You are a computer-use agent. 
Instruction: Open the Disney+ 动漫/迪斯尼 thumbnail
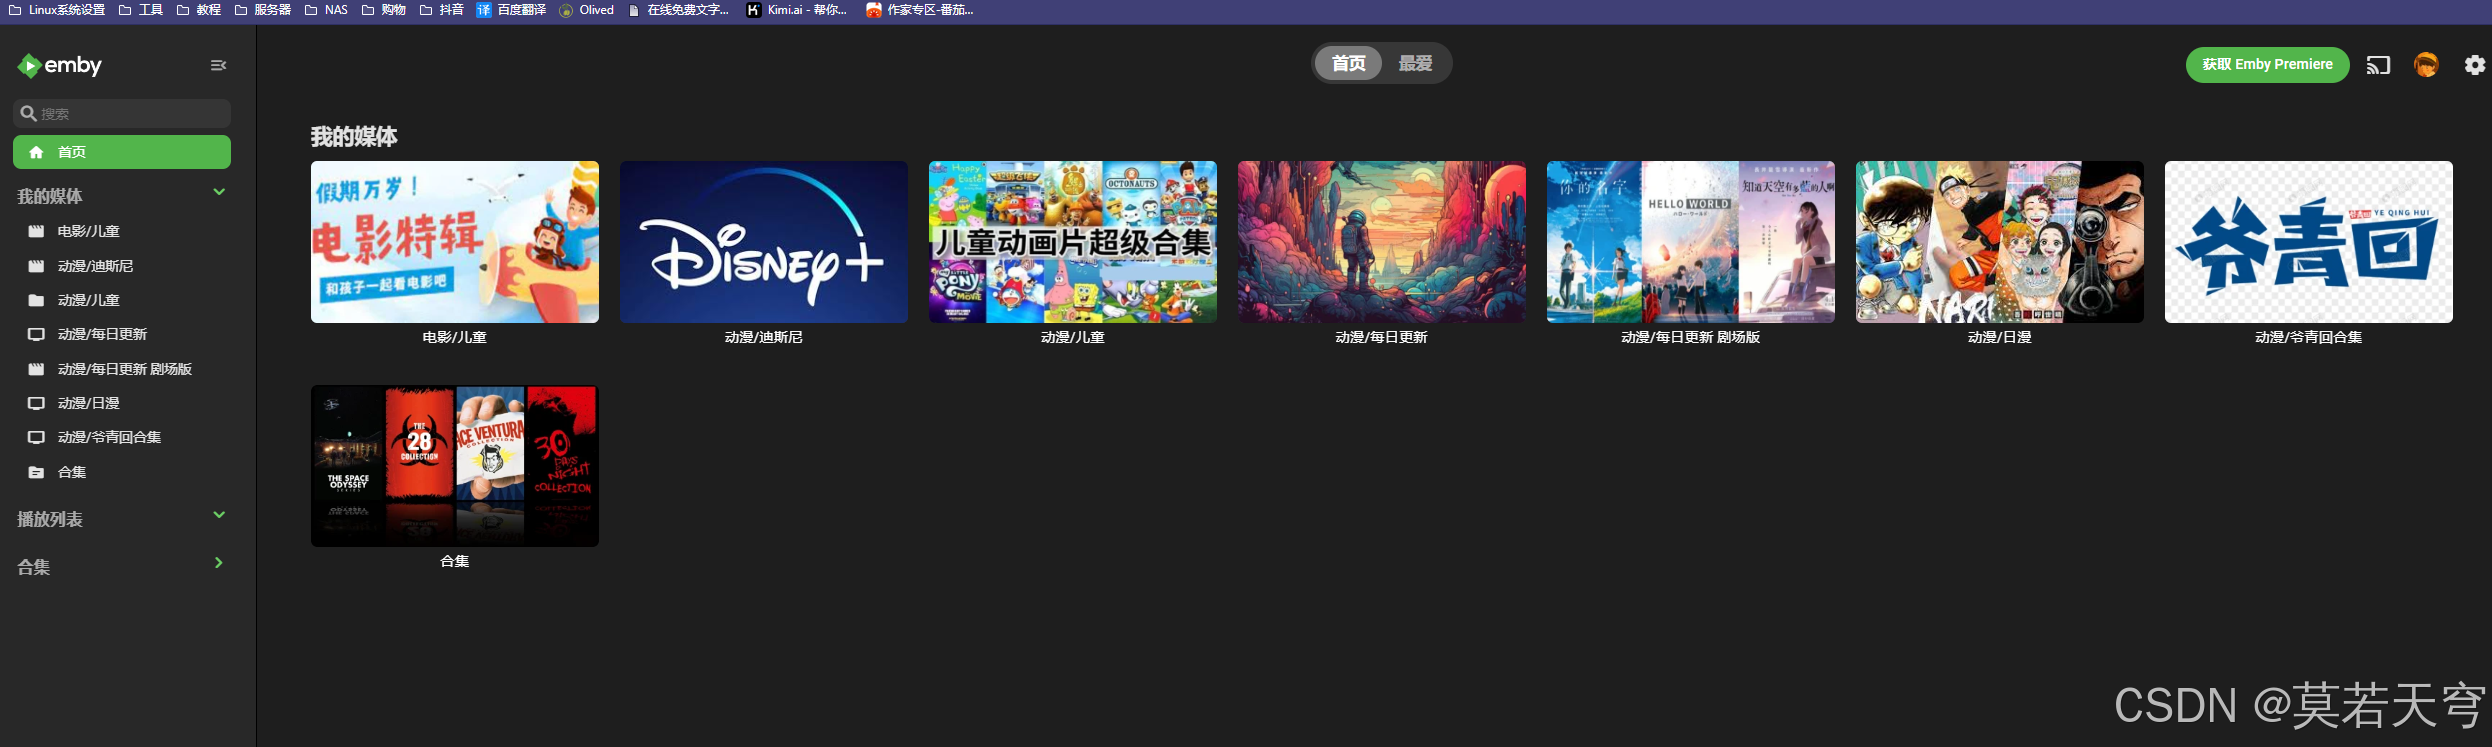[764, 242]
